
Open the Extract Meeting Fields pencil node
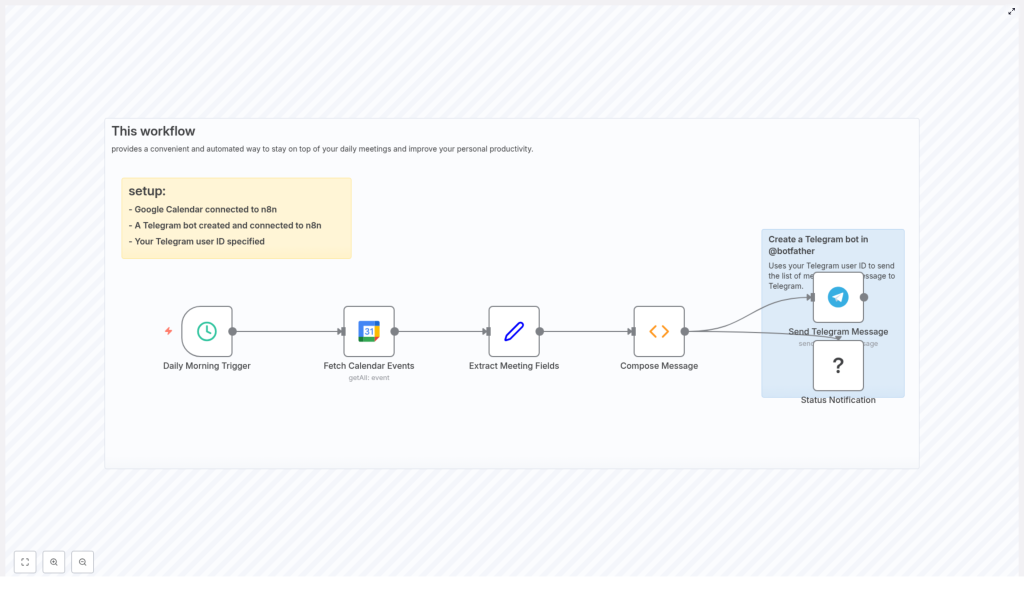point(514,331)
